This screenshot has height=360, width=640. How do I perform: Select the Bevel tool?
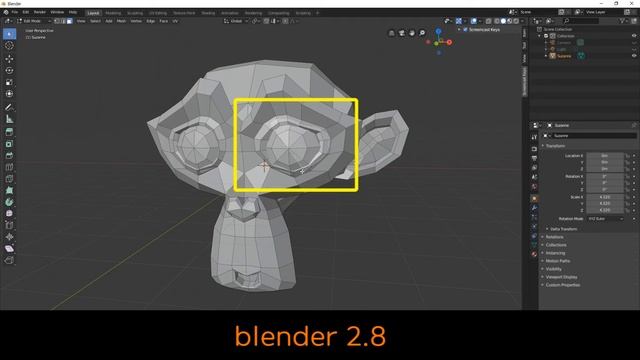click(9, 156)
